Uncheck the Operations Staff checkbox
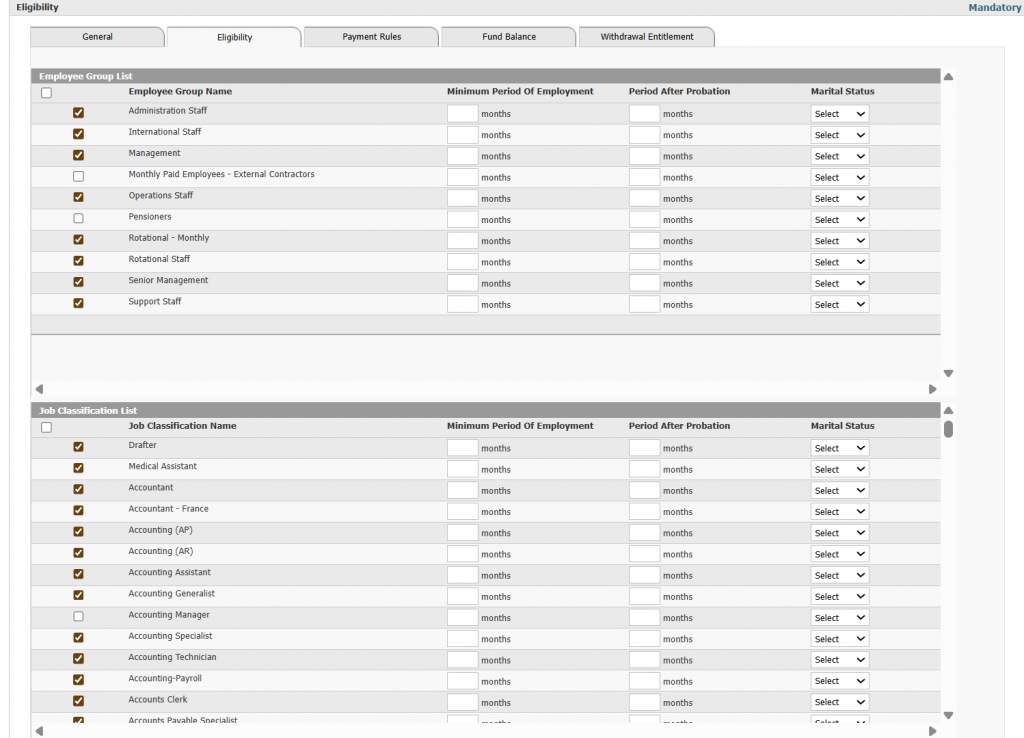This screenshot has height=738, width=1024. pos(78,197)
